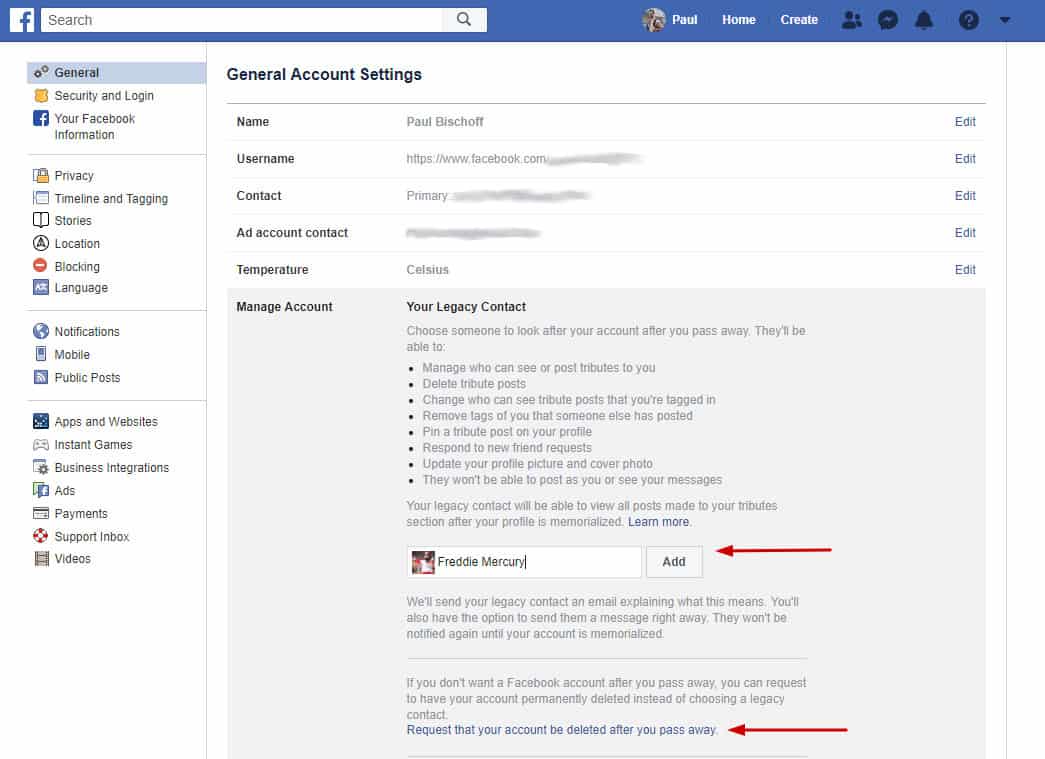
Task: Click the Timeline and Tagging icon
Action: [x=41, y=198]
